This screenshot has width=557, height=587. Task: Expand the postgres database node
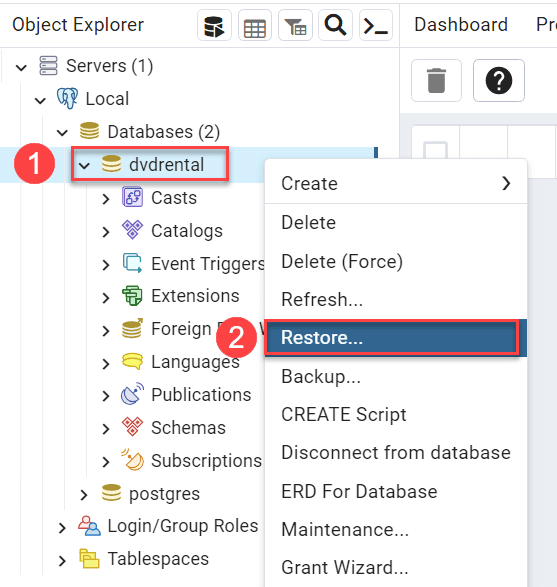[84, 495]
